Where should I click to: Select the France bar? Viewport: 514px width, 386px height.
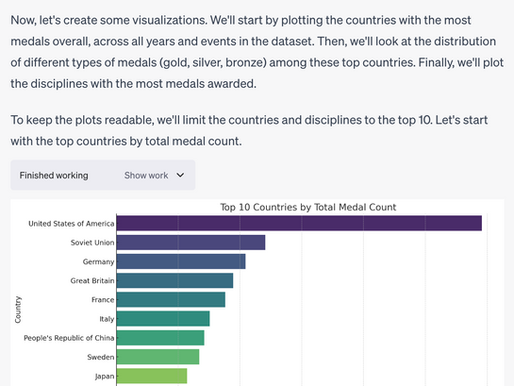[x=171, y=299]
